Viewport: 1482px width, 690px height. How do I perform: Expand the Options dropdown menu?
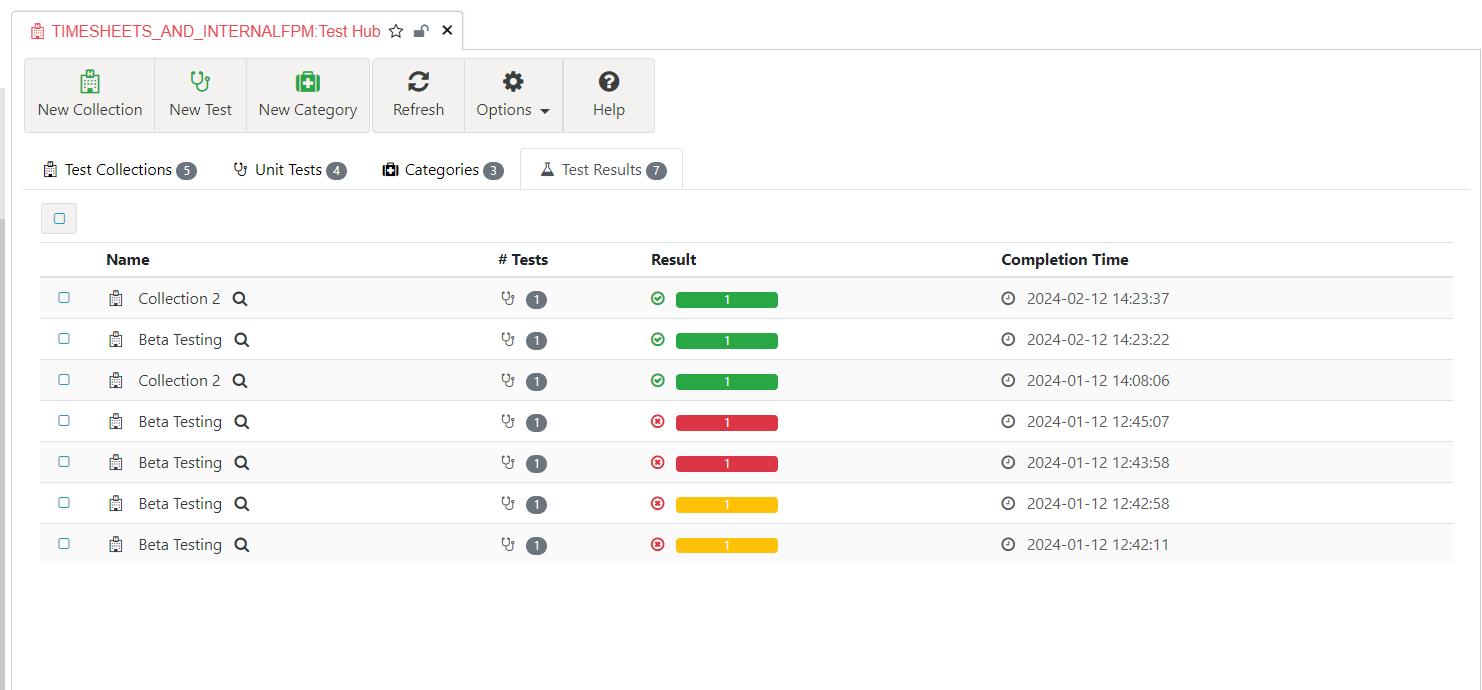point(513,95)
